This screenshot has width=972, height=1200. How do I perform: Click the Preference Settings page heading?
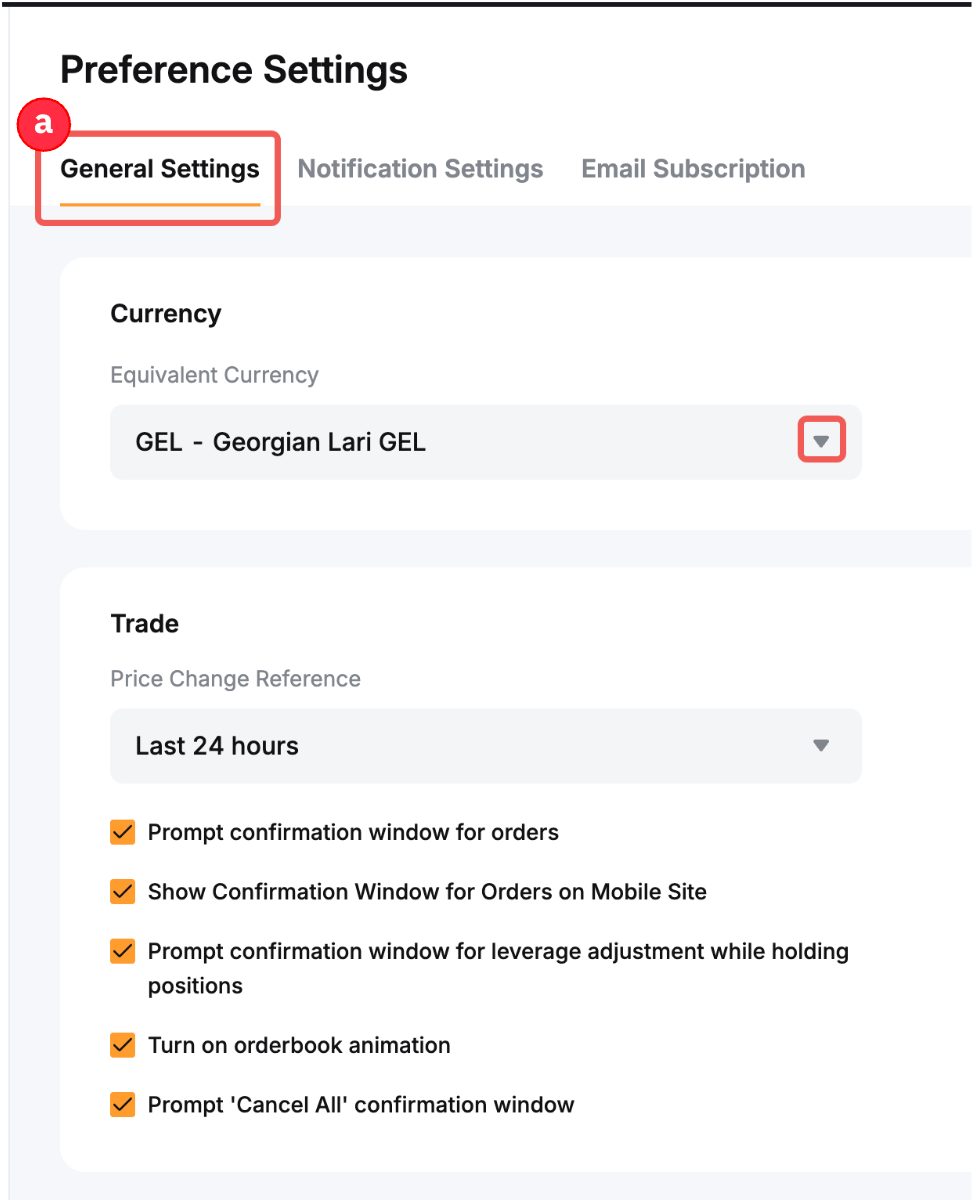234,71
